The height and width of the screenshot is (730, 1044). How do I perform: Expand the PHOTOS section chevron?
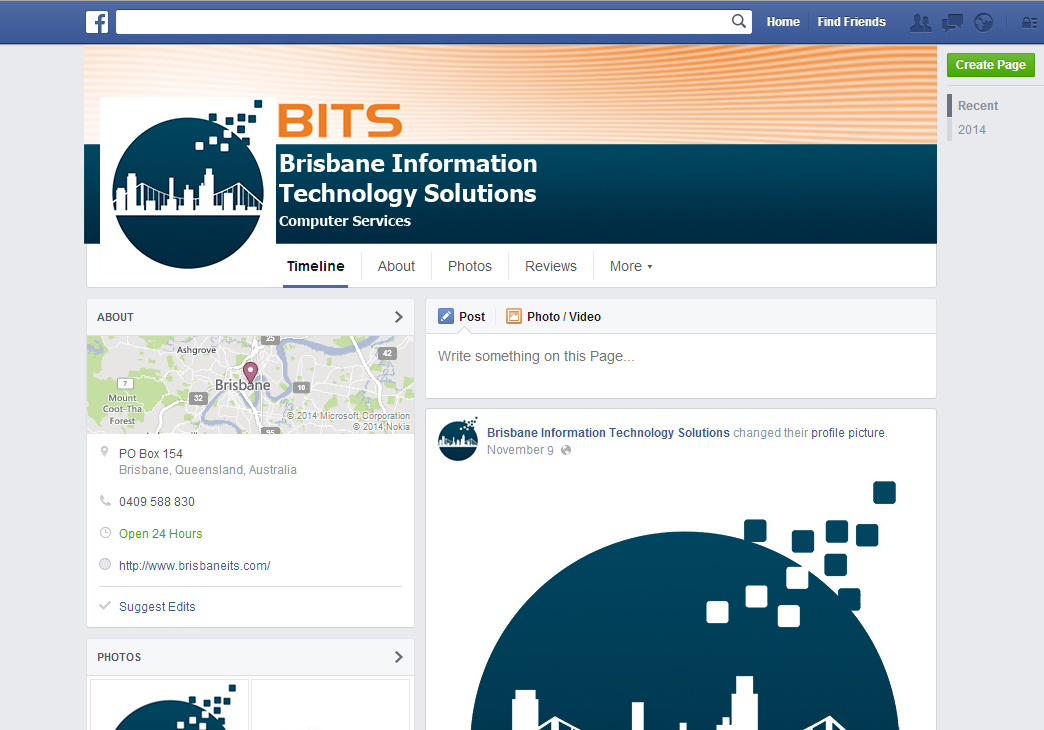click(398, 657)
